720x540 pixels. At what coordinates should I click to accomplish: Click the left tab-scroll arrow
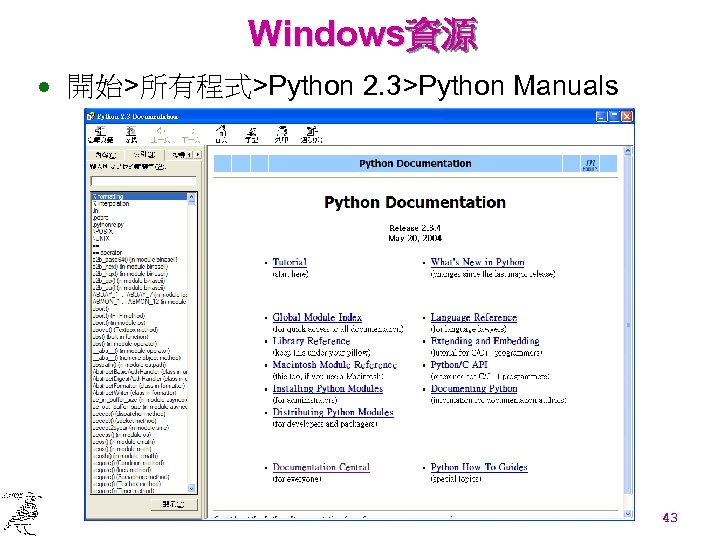pos(190,155)
